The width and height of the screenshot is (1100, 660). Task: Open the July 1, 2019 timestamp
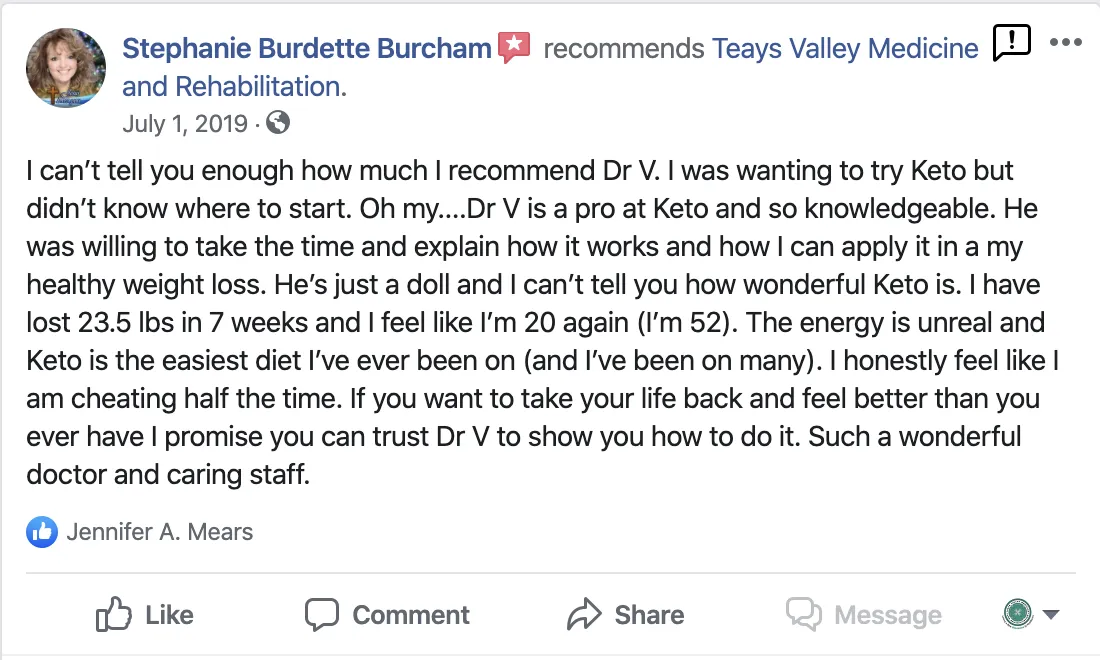coord(184,124)
